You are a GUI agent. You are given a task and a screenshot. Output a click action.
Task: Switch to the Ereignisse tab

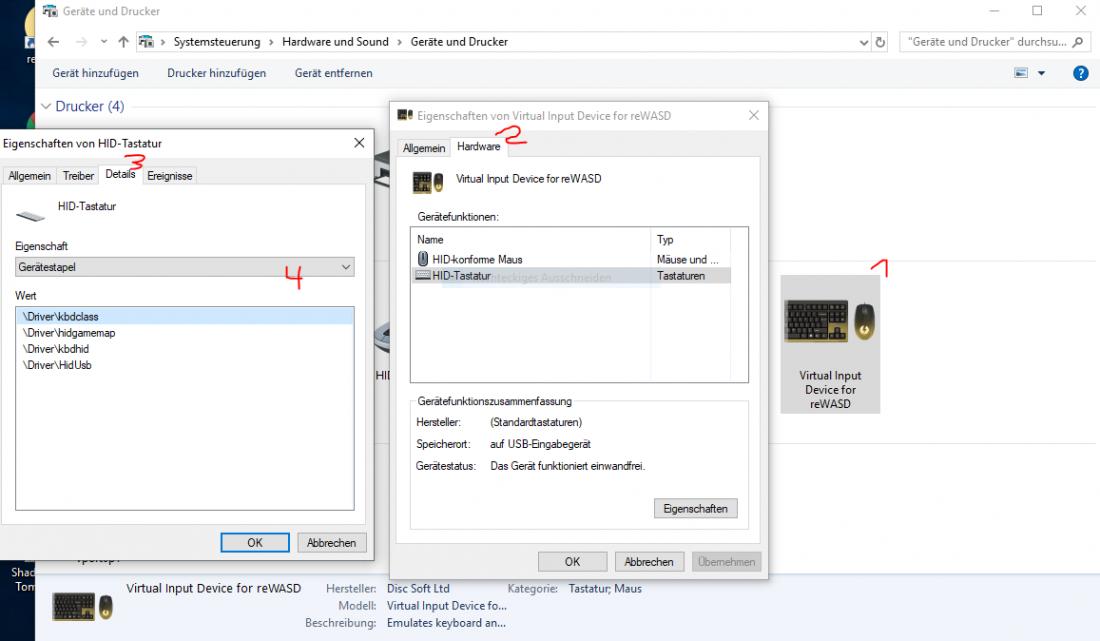[169, 176]
